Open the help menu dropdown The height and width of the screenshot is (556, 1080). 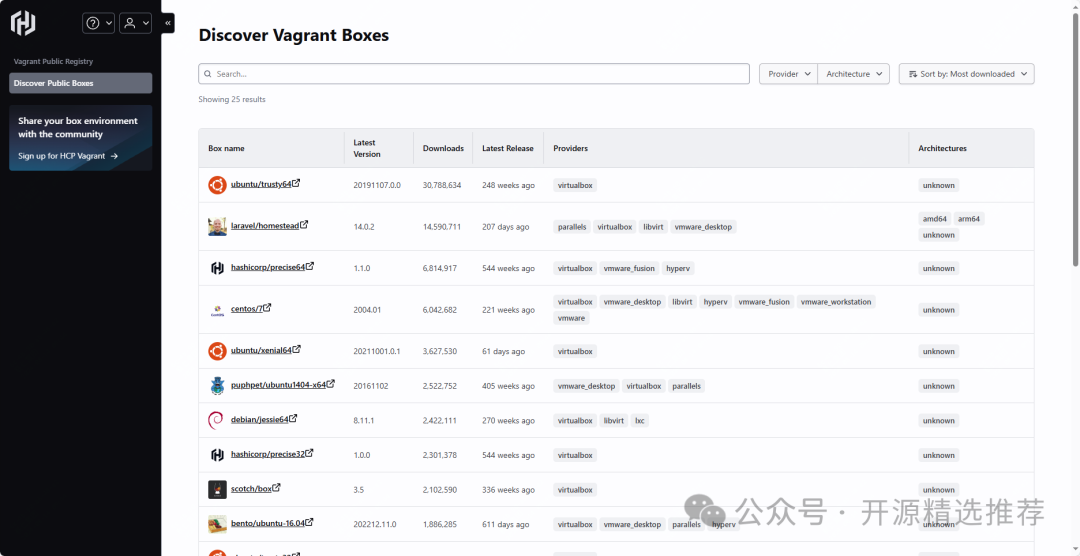pos(98,23)
